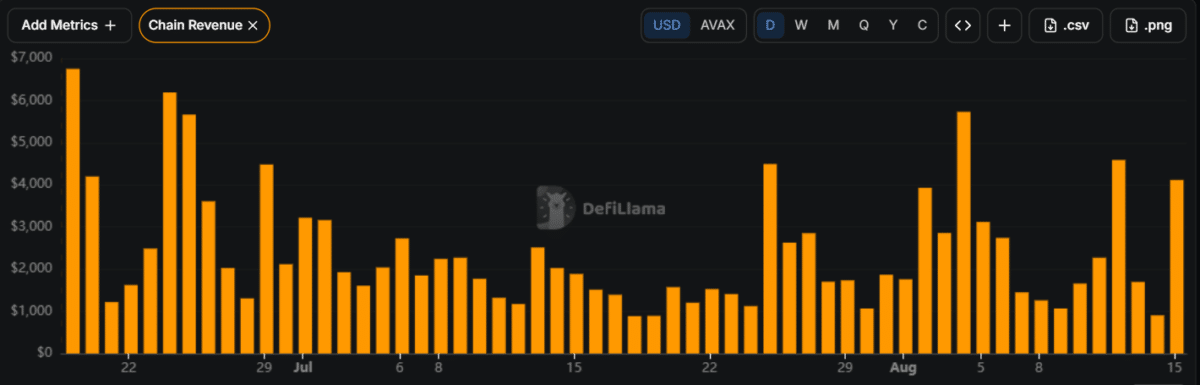Click the plus sign in Add Metrics
Viewport: 1200px width, 385px height.
pos(110,25)
